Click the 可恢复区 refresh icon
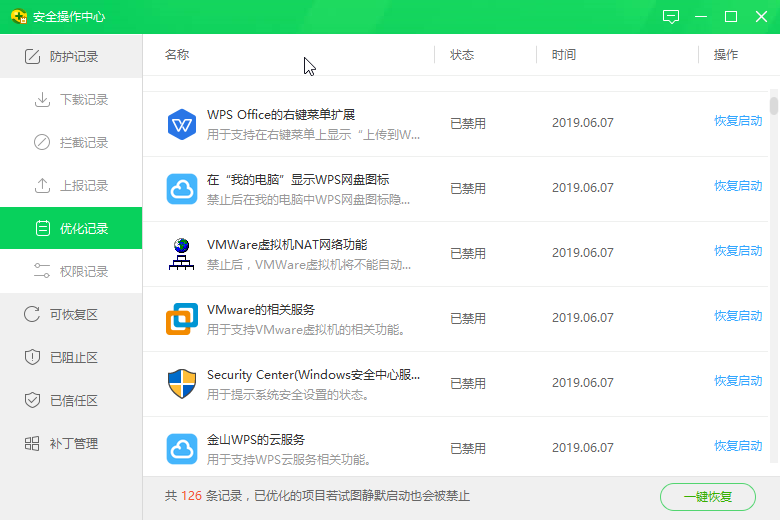 pyautogui.click(x=32, y=314)
